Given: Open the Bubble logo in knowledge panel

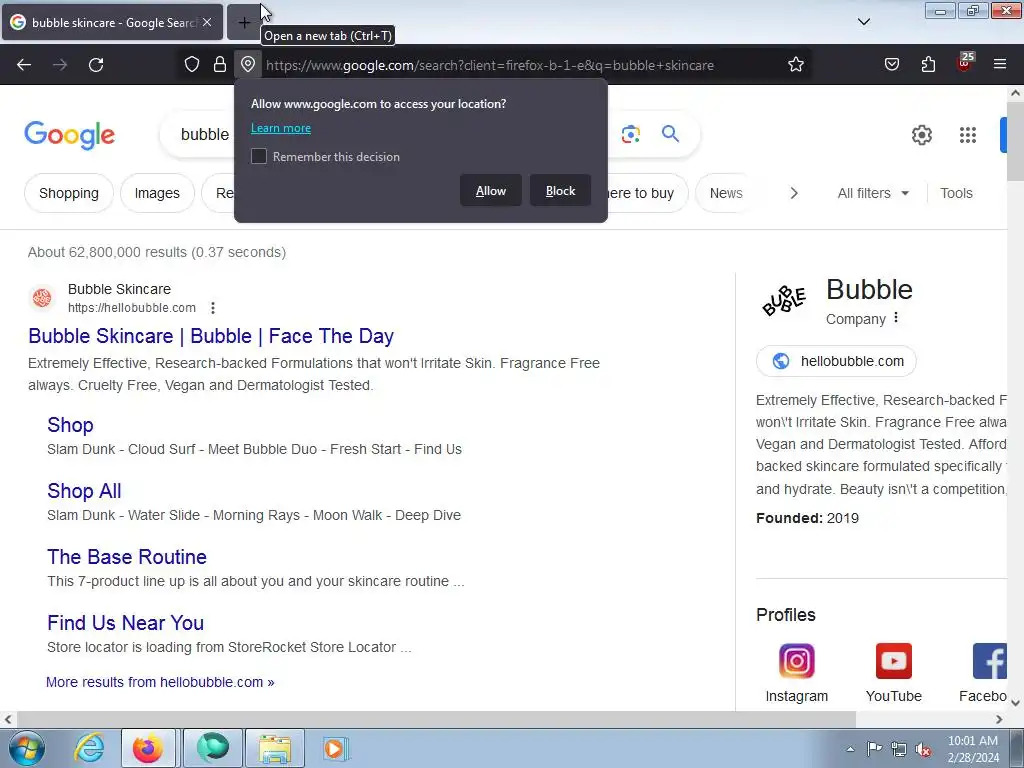Looking at the screenshot, I should coord(784,300).
